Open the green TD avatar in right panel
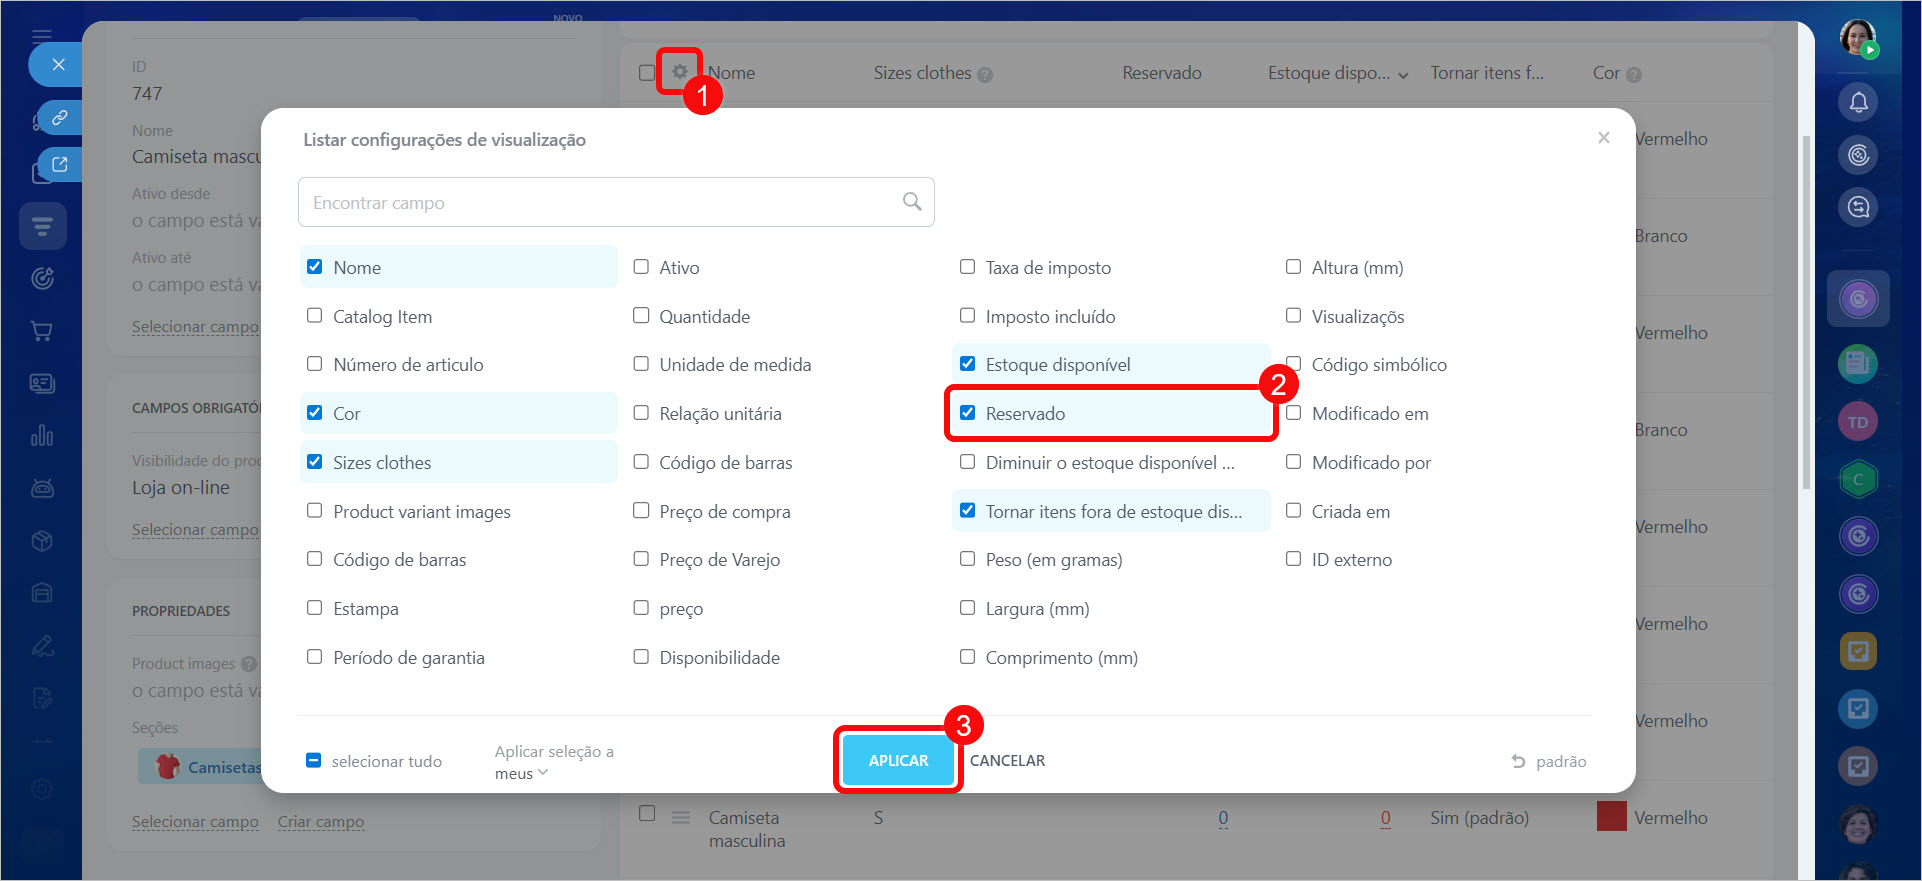 [x=1857, y=422]
